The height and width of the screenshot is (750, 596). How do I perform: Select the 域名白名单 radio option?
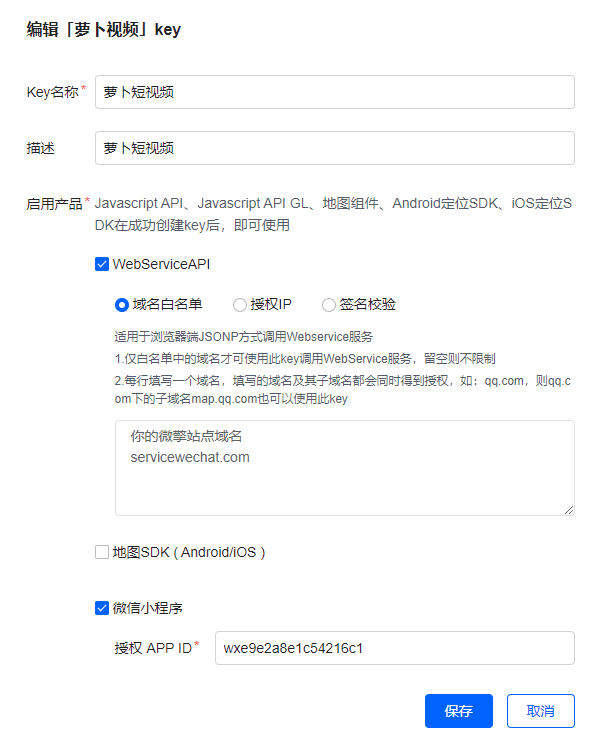[x=122, y=305]
